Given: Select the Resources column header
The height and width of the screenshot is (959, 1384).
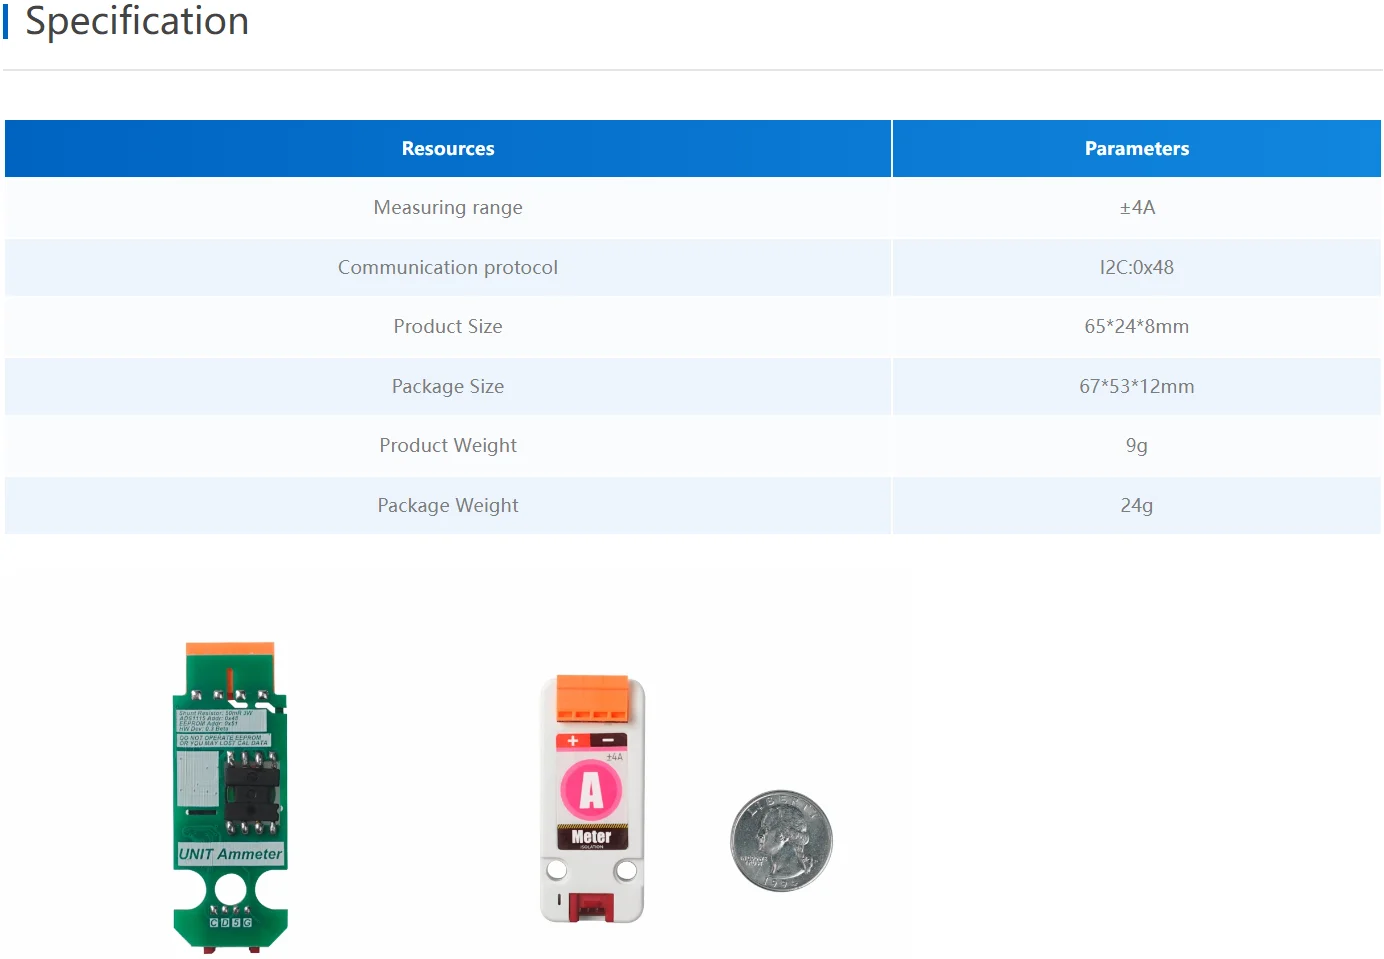Looking at the screenshot, I should 447,149.
